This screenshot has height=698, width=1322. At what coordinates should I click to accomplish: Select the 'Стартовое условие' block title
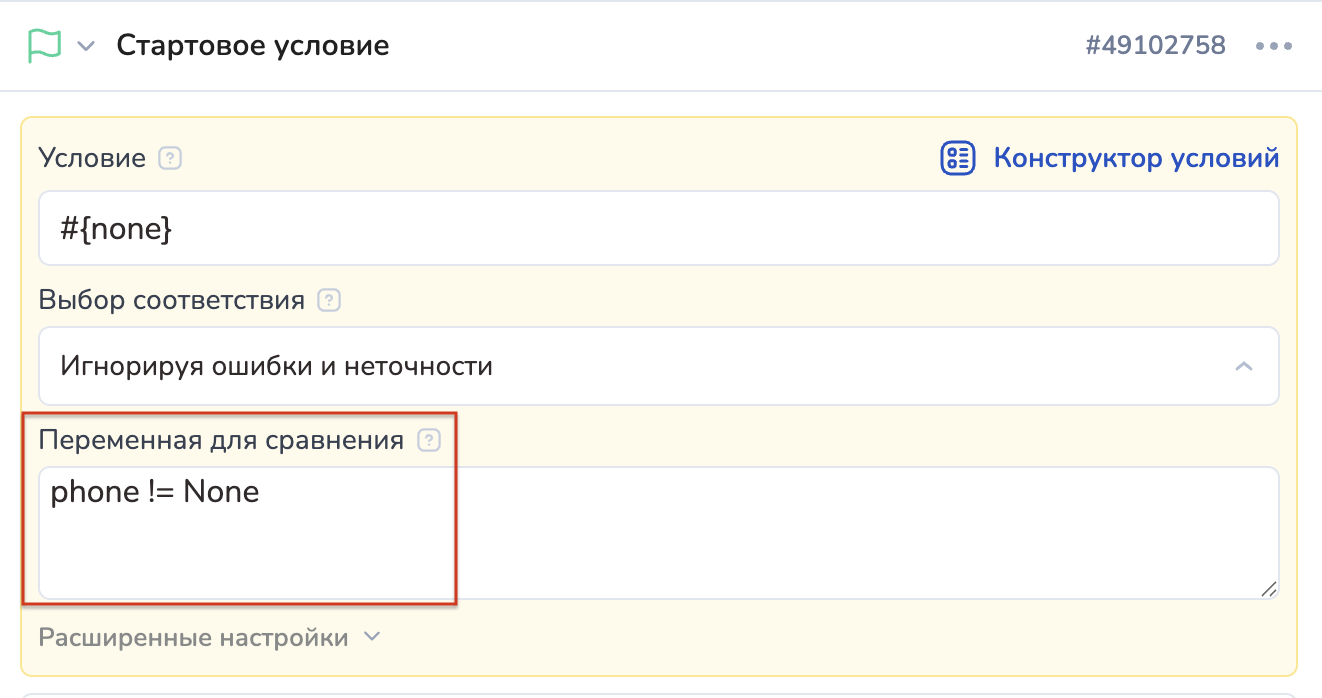tap(252, 46)
